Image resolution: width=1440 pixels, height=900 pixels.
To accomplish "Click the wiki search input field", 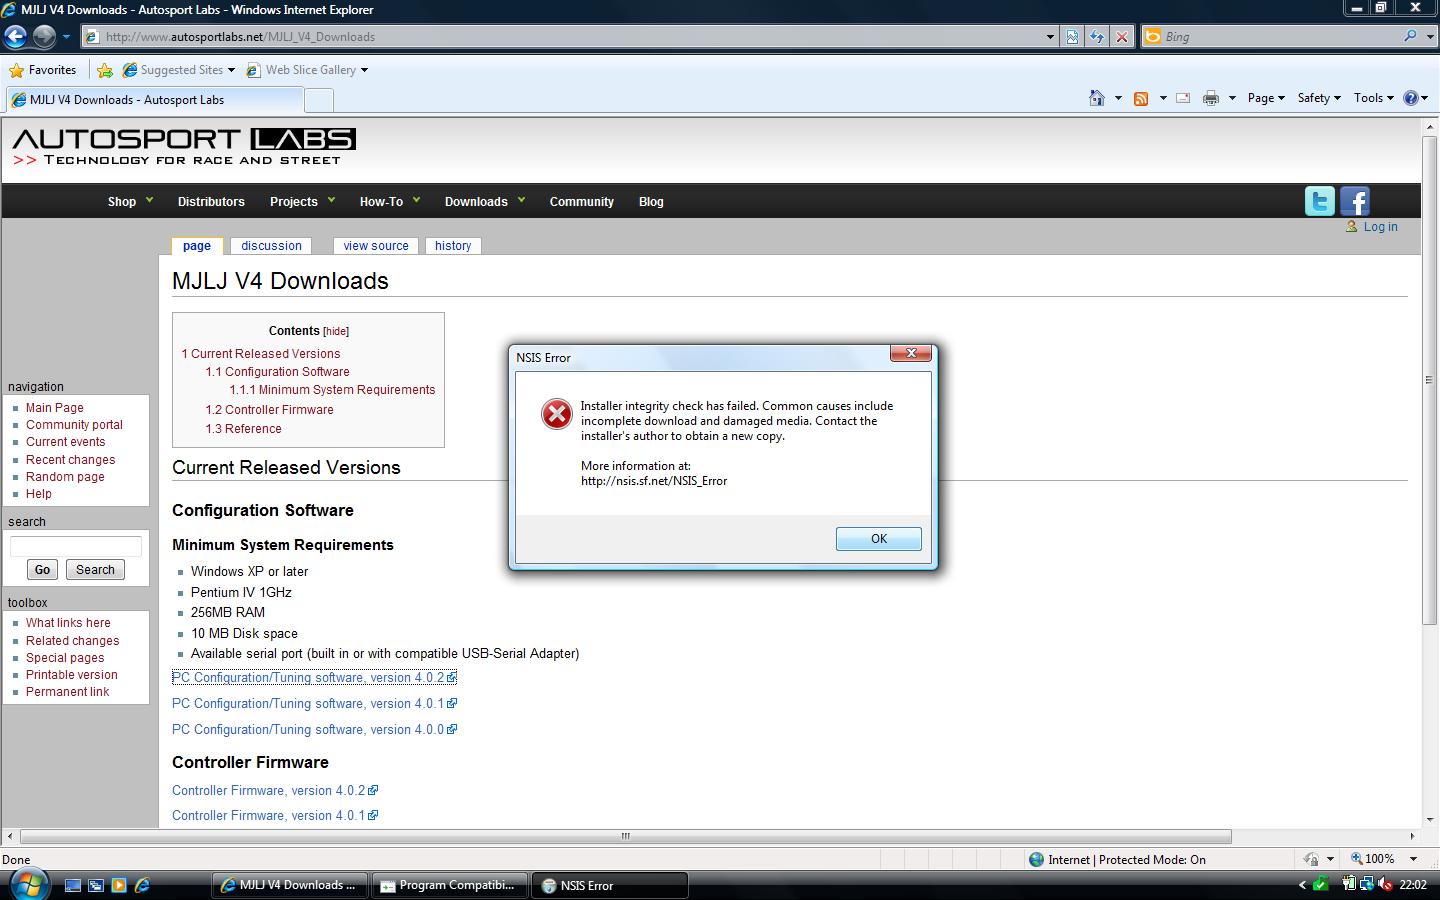I will tap(76, 546).
